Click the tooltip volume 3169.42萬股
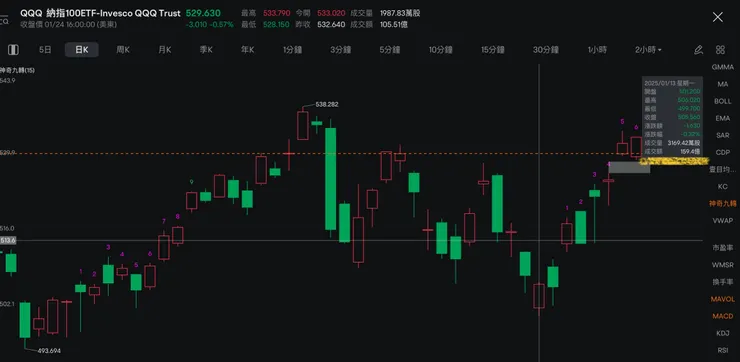The height and width of the screenshot is (362, 740). tap(684, 143)
